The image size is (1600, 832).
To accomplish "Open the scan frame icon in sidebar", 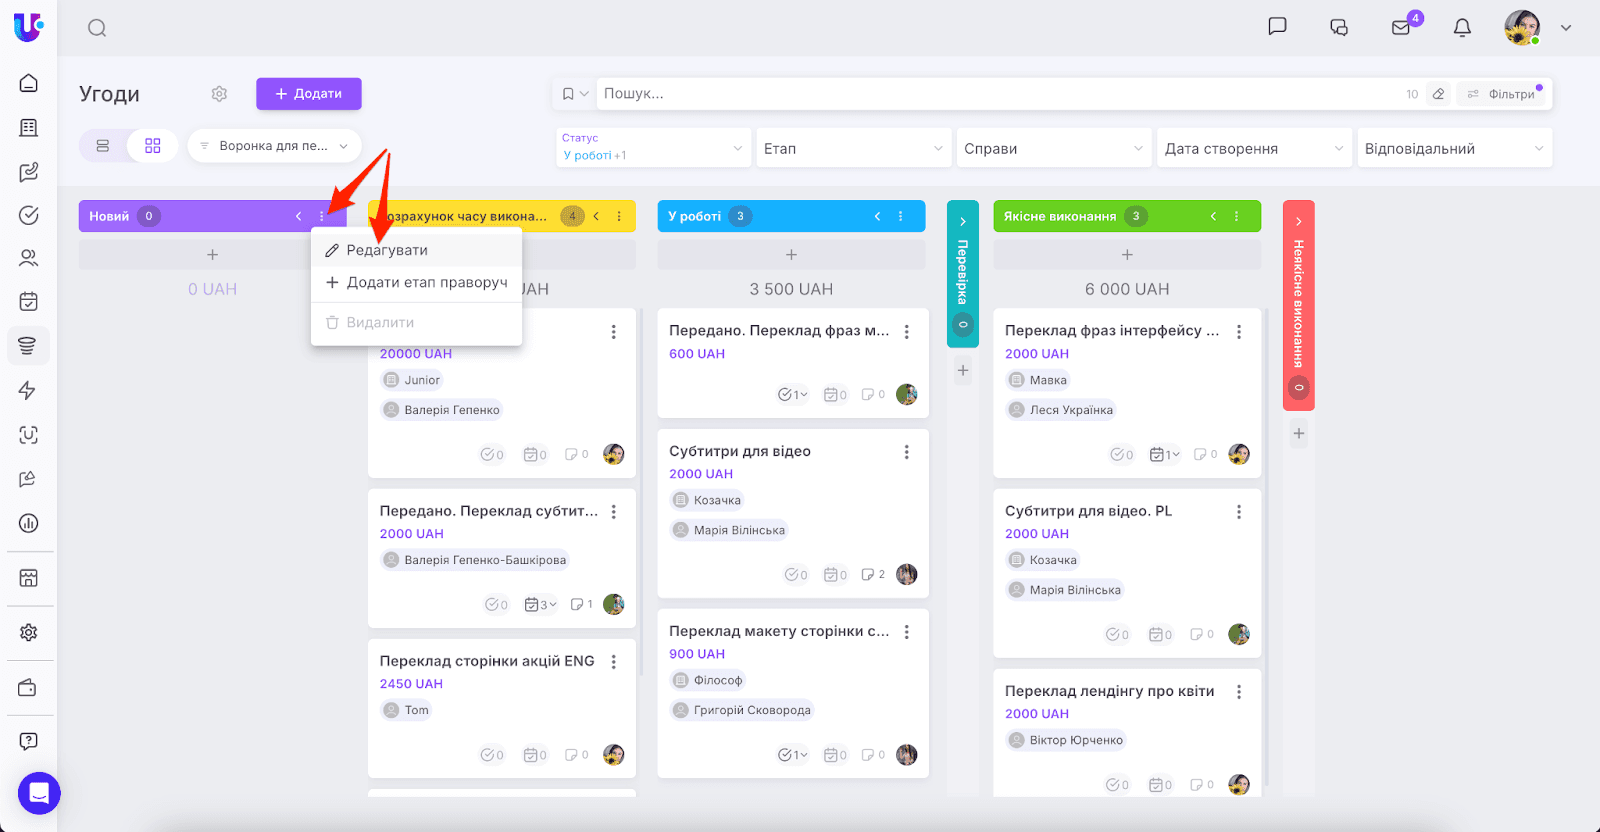I will [x=29, y=435].
